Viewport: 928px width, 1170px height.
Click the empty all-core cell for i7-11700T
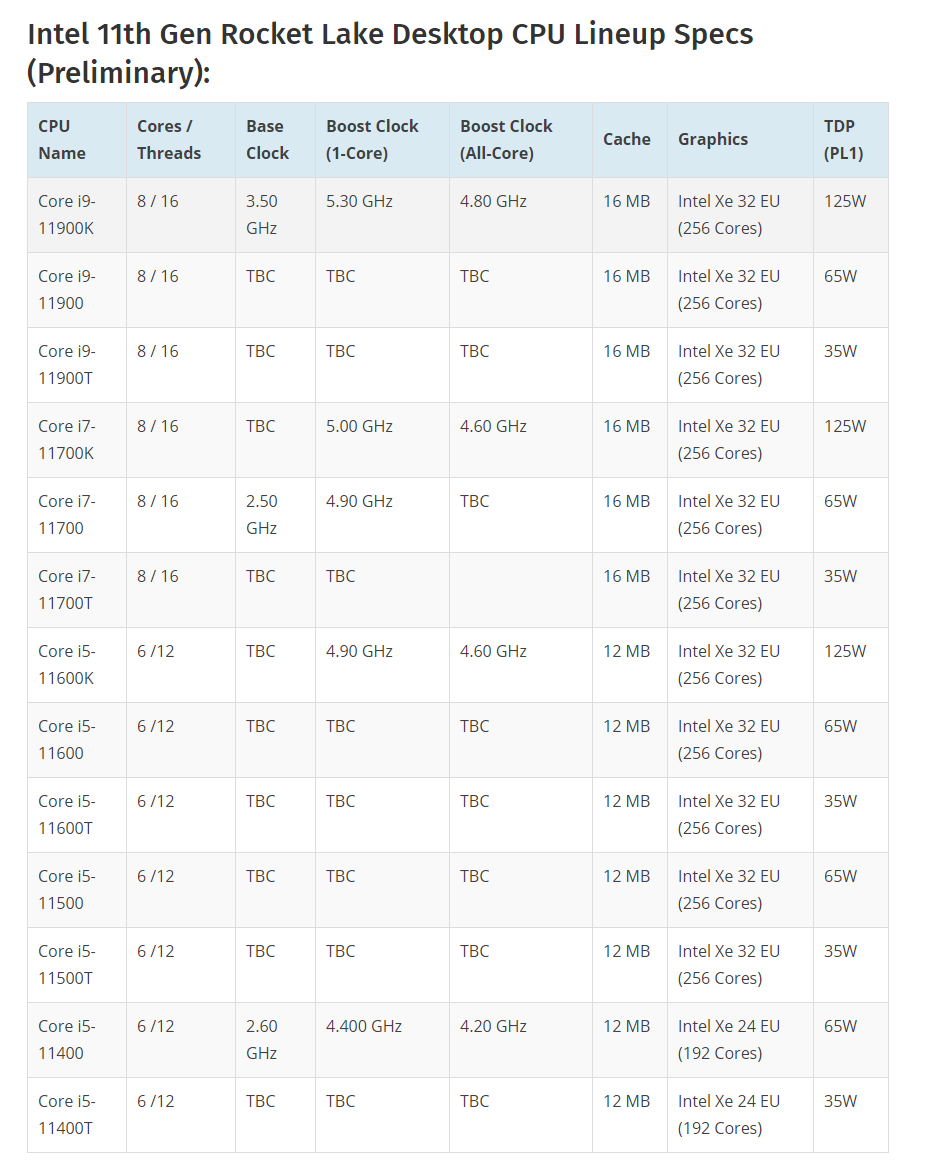pos(521,589)
